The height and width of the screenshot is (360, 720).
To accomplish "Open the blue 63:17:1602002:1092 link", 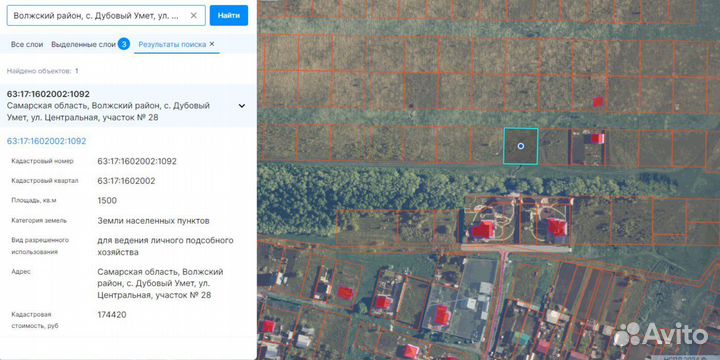I will pyautogui.click(x=46, y=141).
